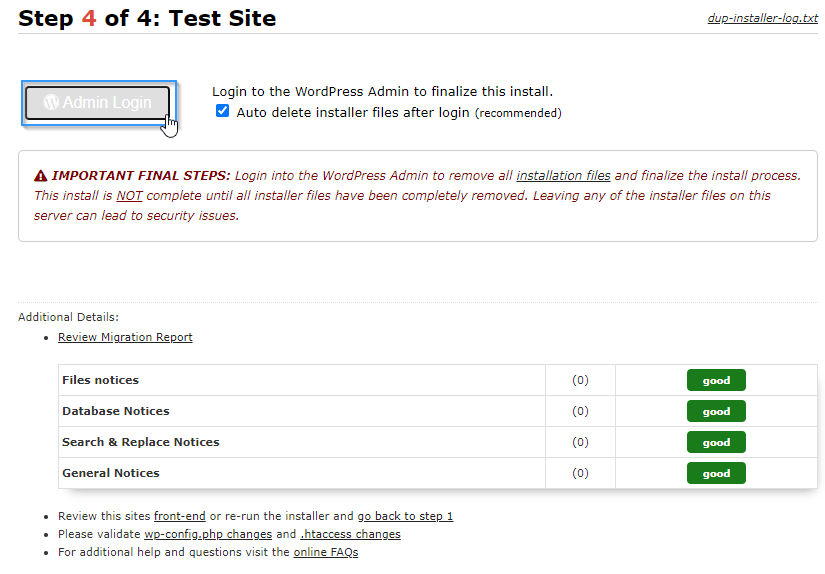Click the good badge for Database Notices

tap(716, 411)
